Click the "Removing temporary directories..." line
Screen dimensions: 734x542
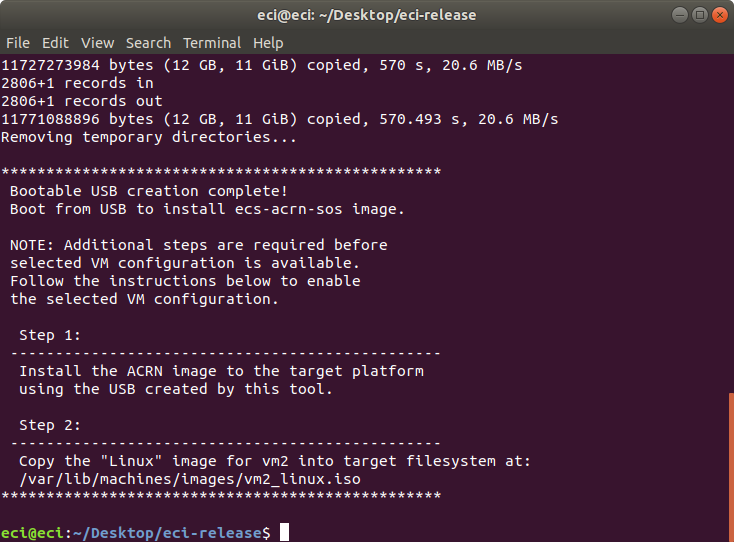click(149, 137)
